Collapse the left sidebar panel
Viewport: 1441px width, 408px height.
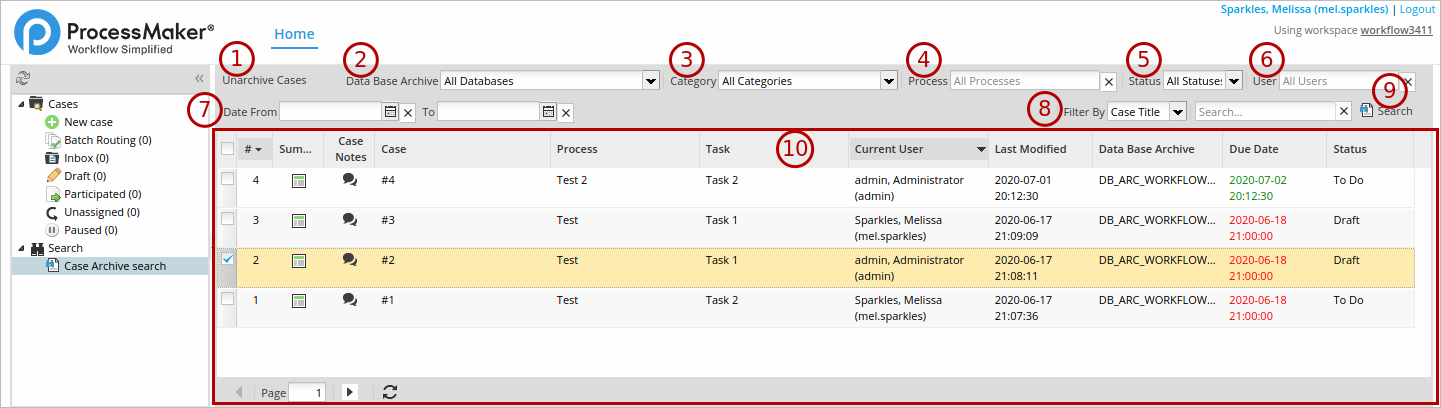coord(199,79)
